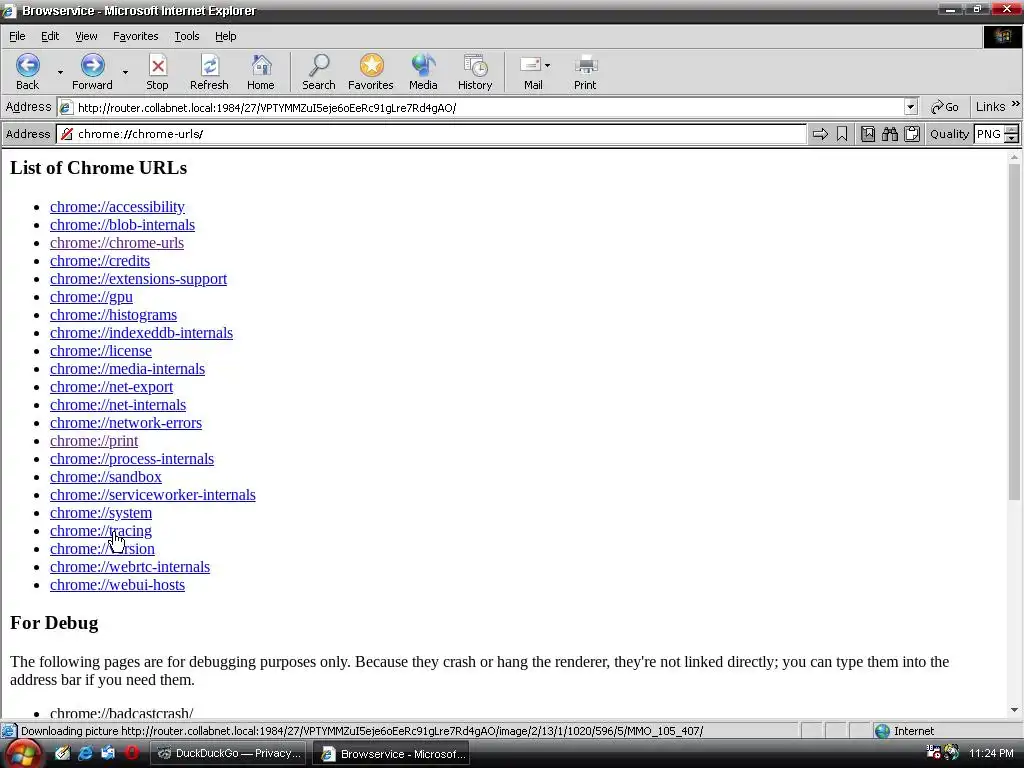This screenshot has height=768, width=1024.
Task: Switch to DuckDuckGo taskbar window
Action: coord(229,754)
